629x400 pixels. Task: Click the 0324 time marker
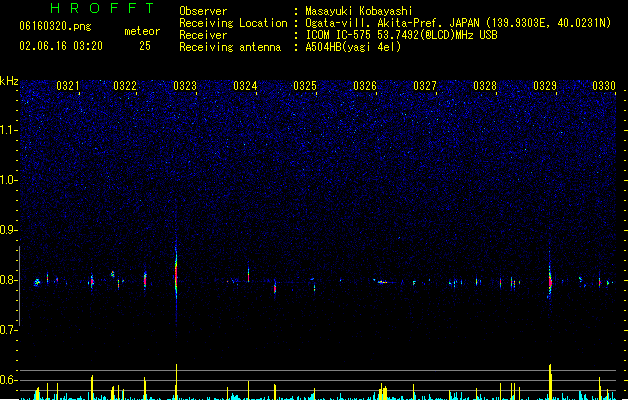coord(245,86)
